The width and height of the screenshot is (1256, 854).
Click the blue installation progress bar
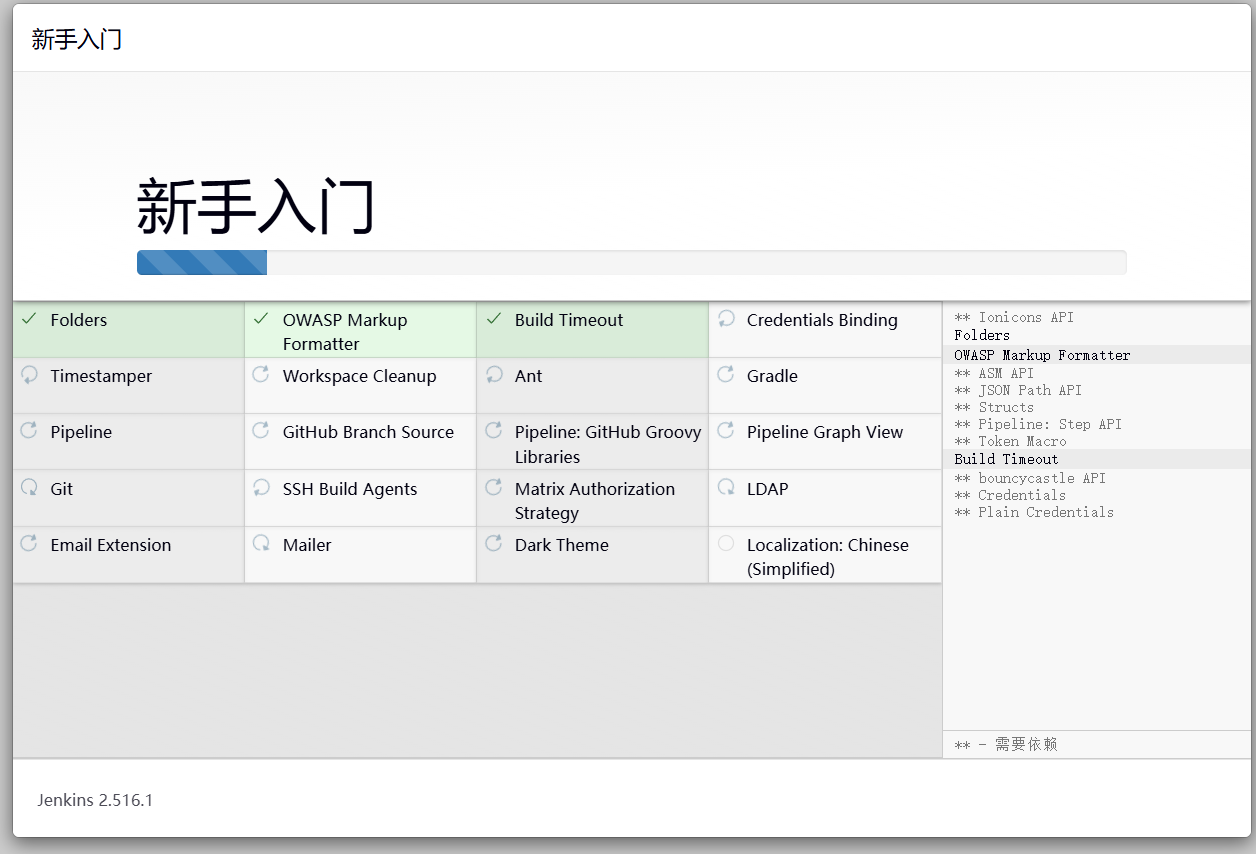[x=202, y=262]
